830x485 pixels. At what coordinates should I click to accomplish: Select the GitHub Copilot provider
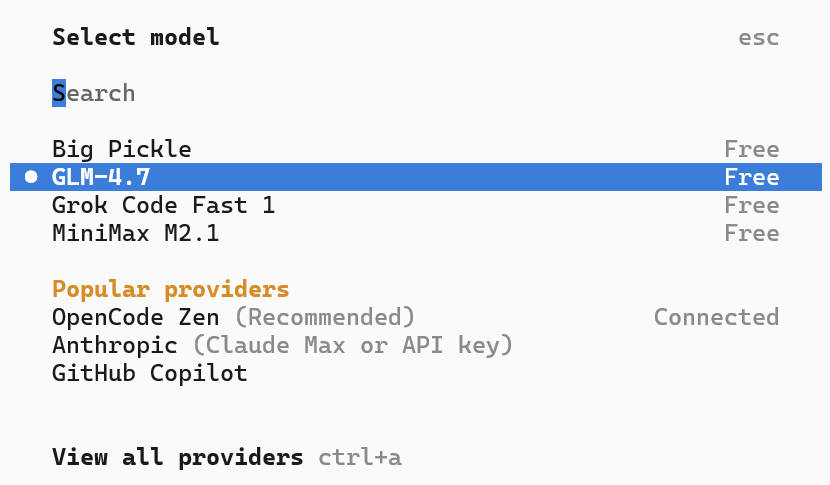[x=149, y=373]
